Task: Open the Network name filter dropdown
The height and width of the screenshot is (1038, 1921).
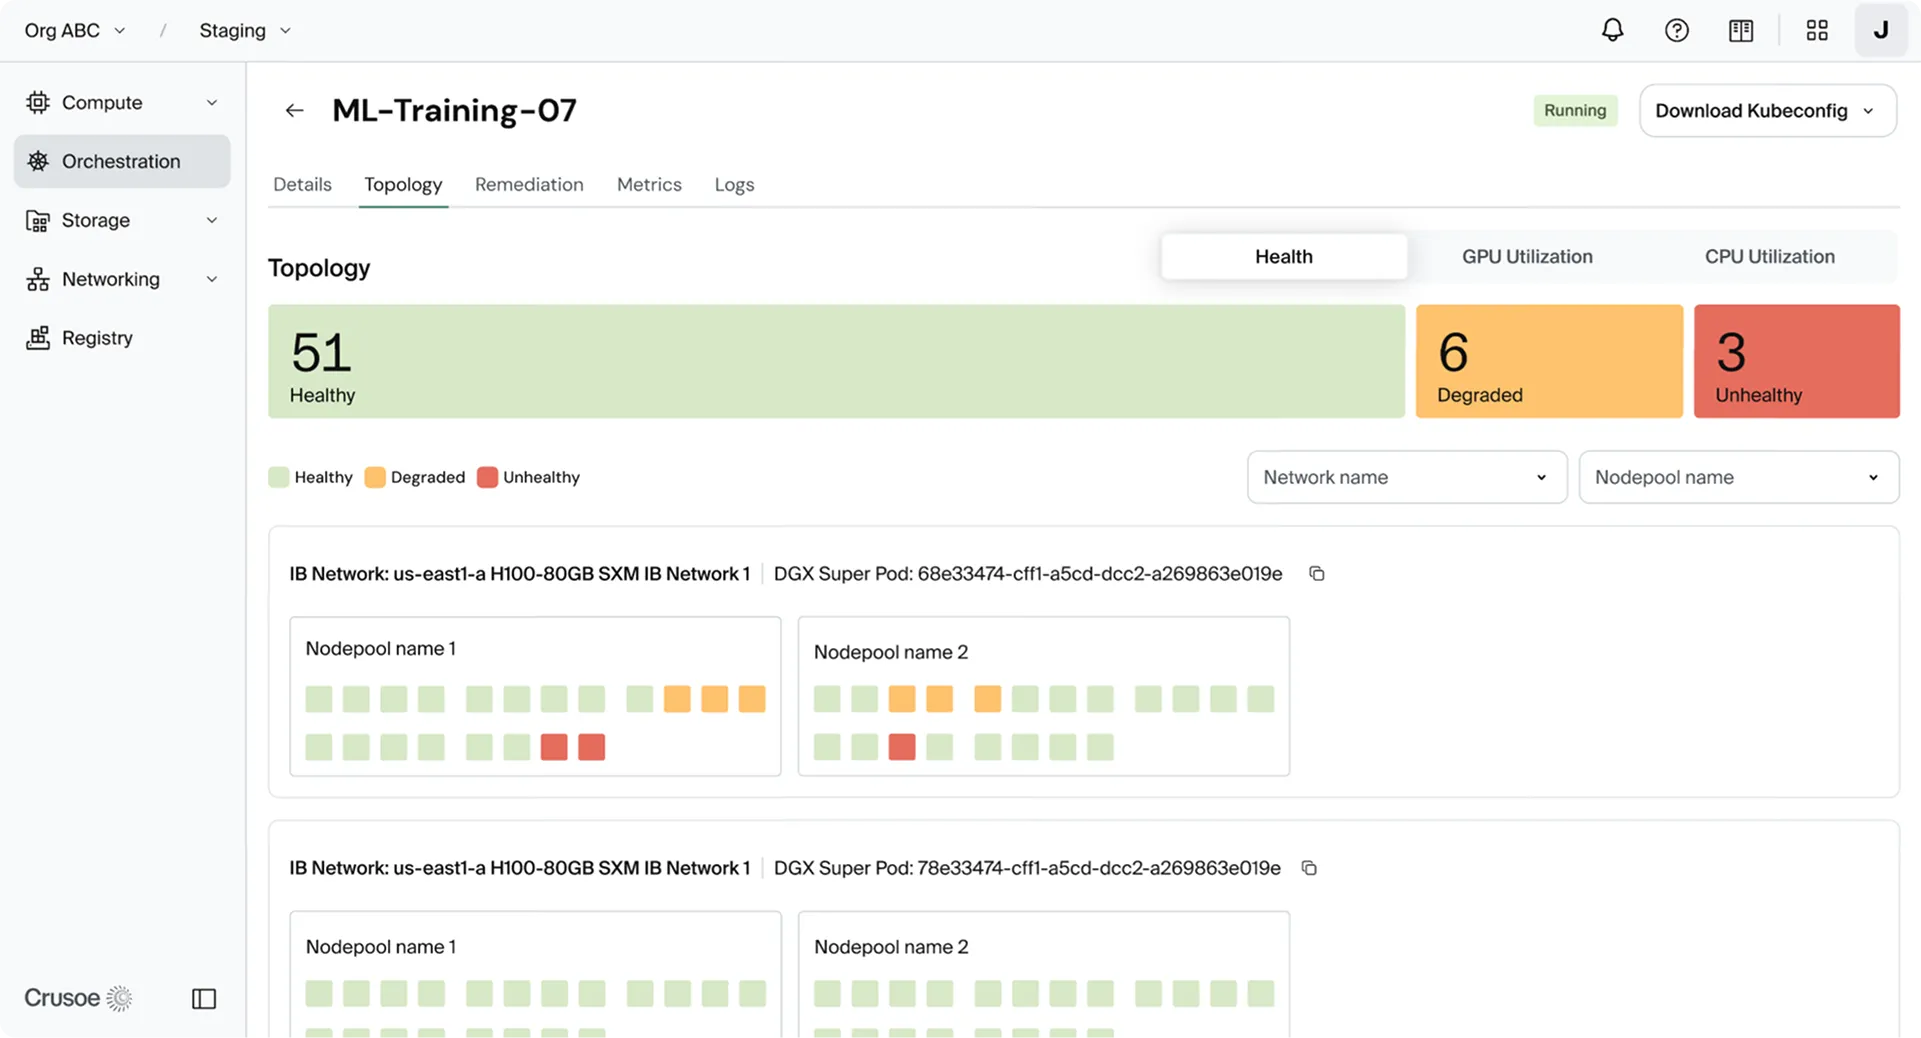Action: click(1406, 477)
